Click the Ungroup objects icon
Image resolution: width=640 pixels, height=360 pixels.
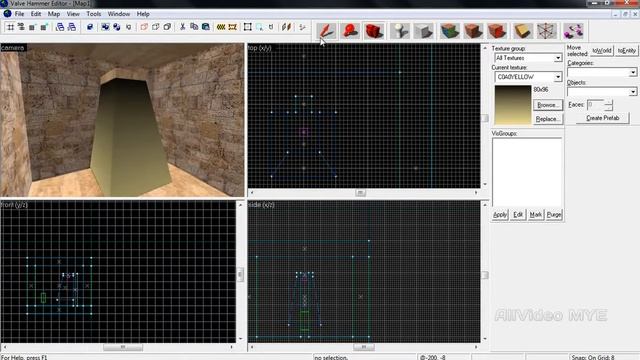tap(117, 27)
